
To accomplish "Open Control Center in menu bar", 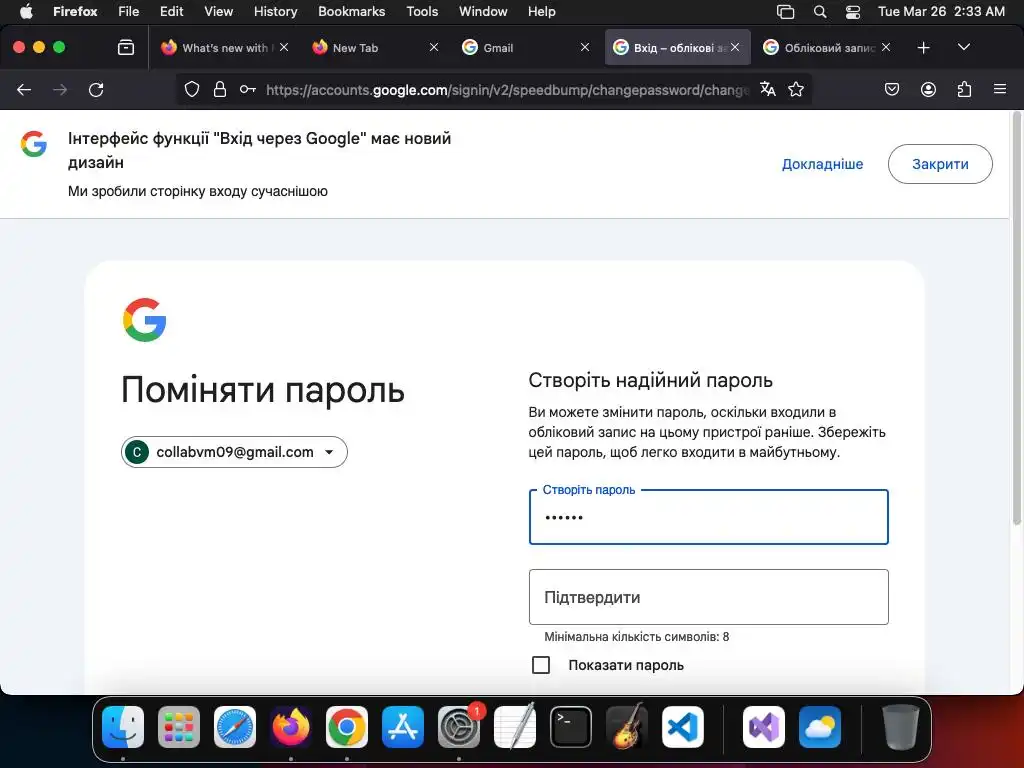I will point(852,11).
